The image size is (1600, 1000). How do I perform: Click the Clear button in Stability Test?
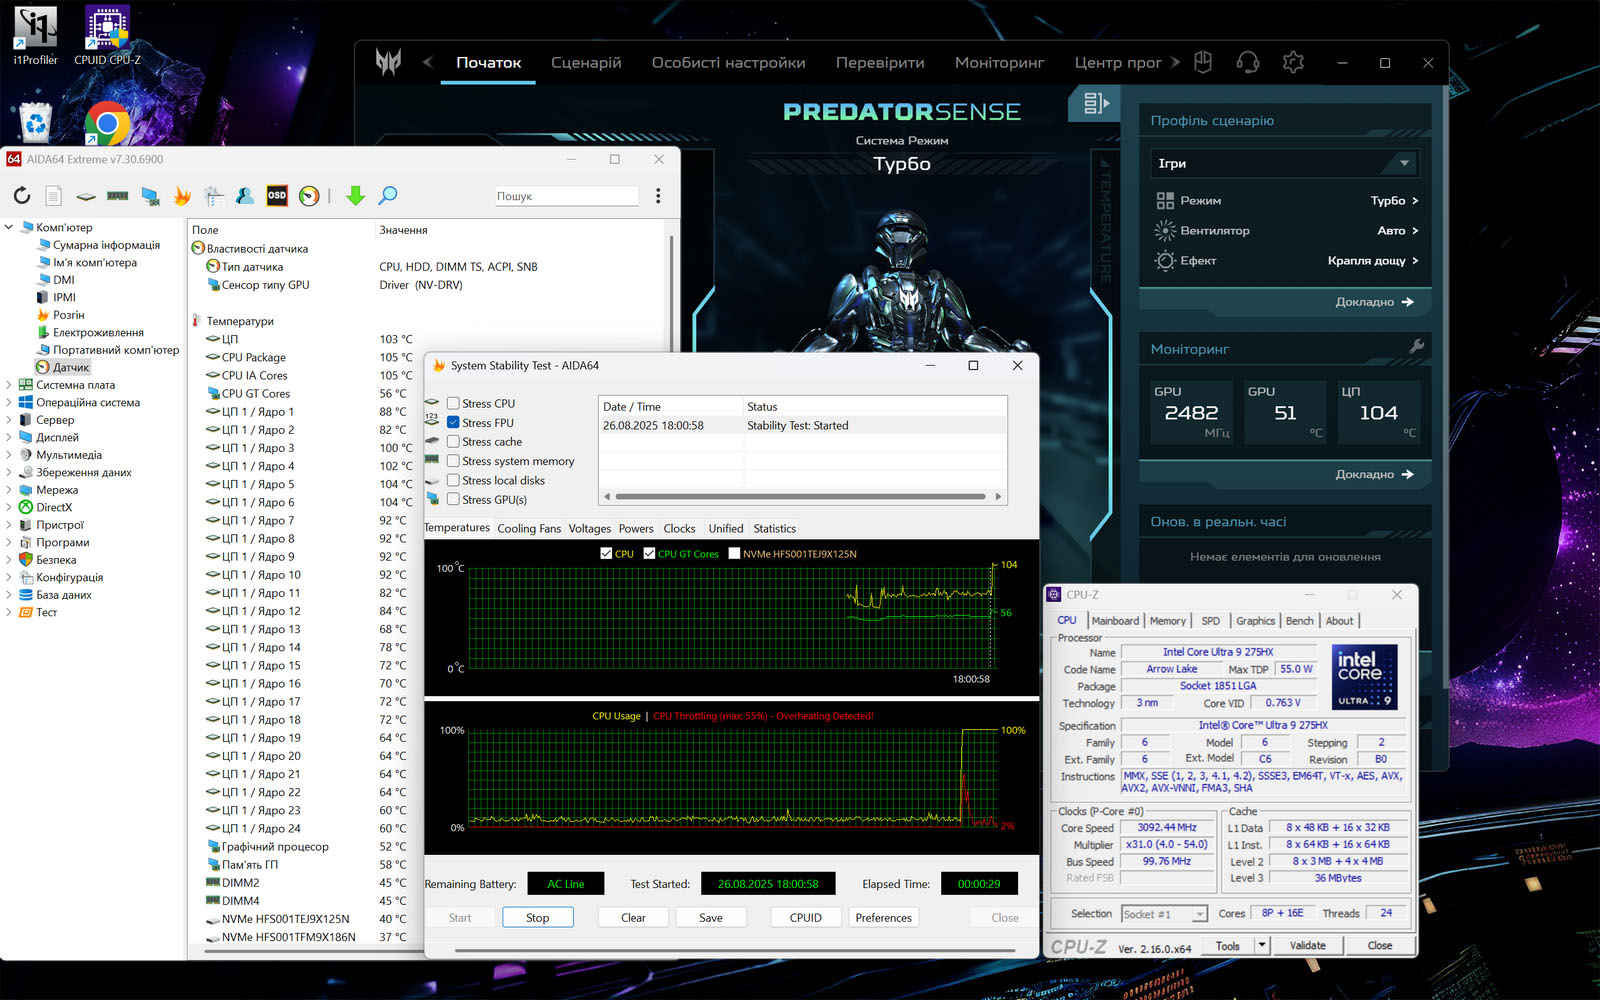[x=633, y=918]
